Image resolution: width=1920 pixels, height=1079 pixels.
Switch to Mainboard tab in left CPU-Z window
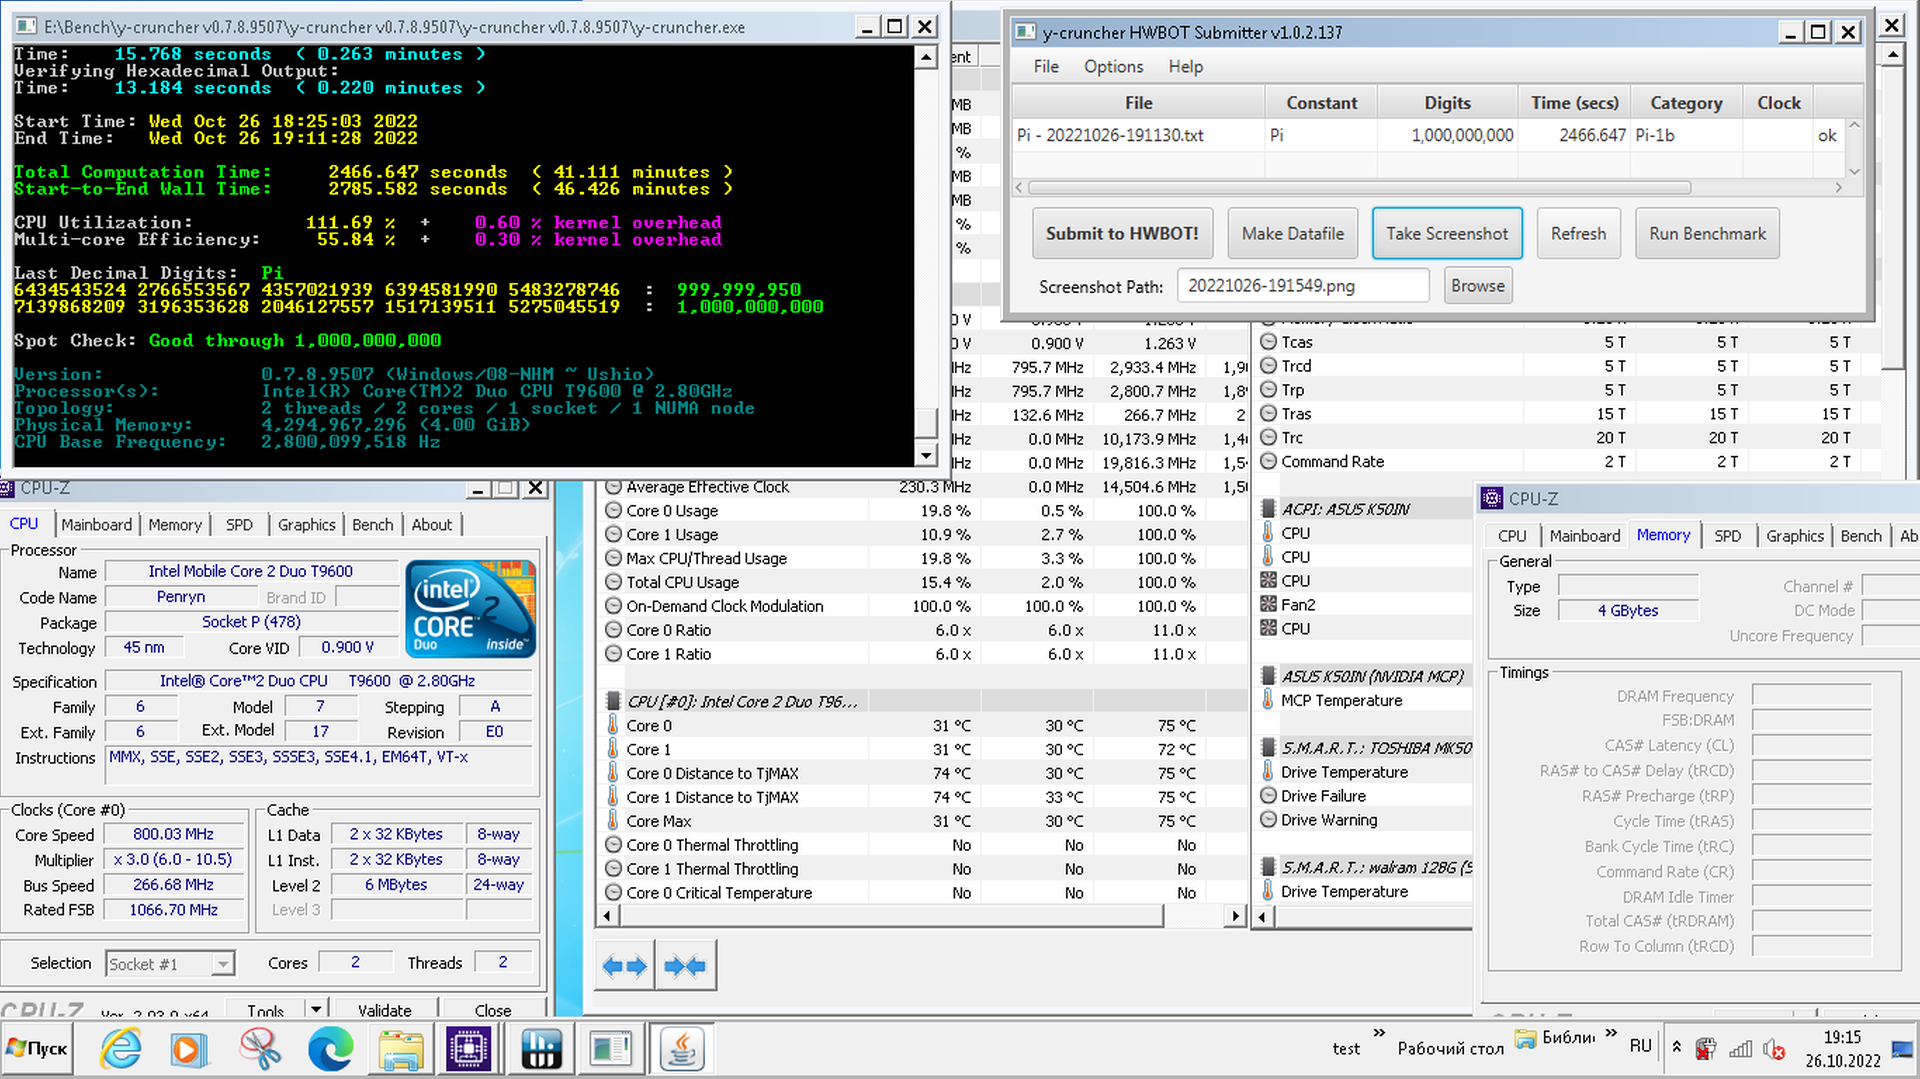[96, 524]
